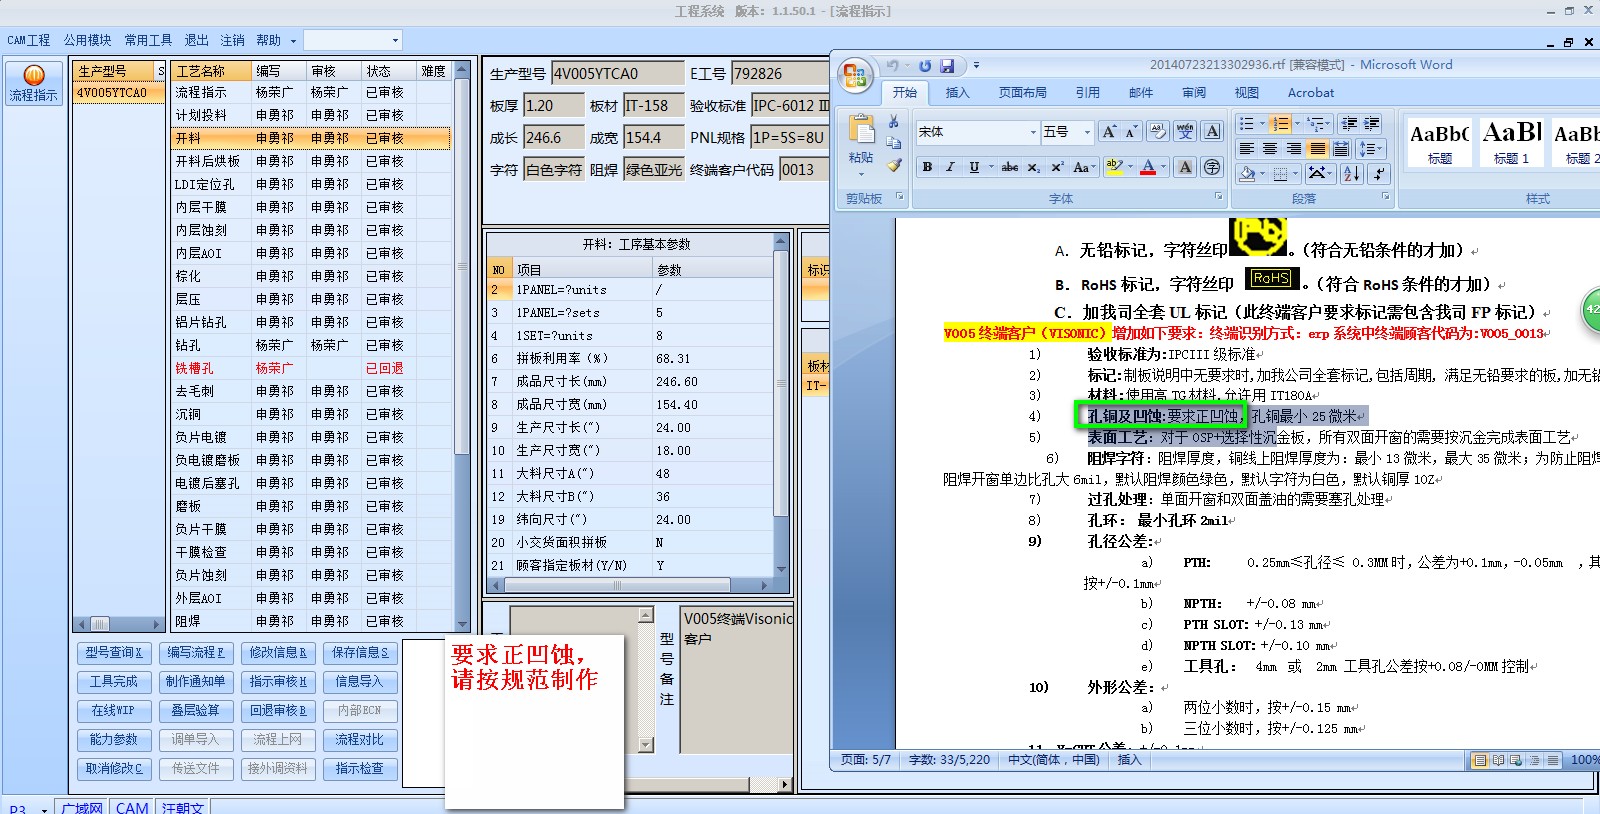The width and height of the screenshot is (1600, 814).
Task: Click the 流程指示 orange icon button
Action: tap(33, 84)
